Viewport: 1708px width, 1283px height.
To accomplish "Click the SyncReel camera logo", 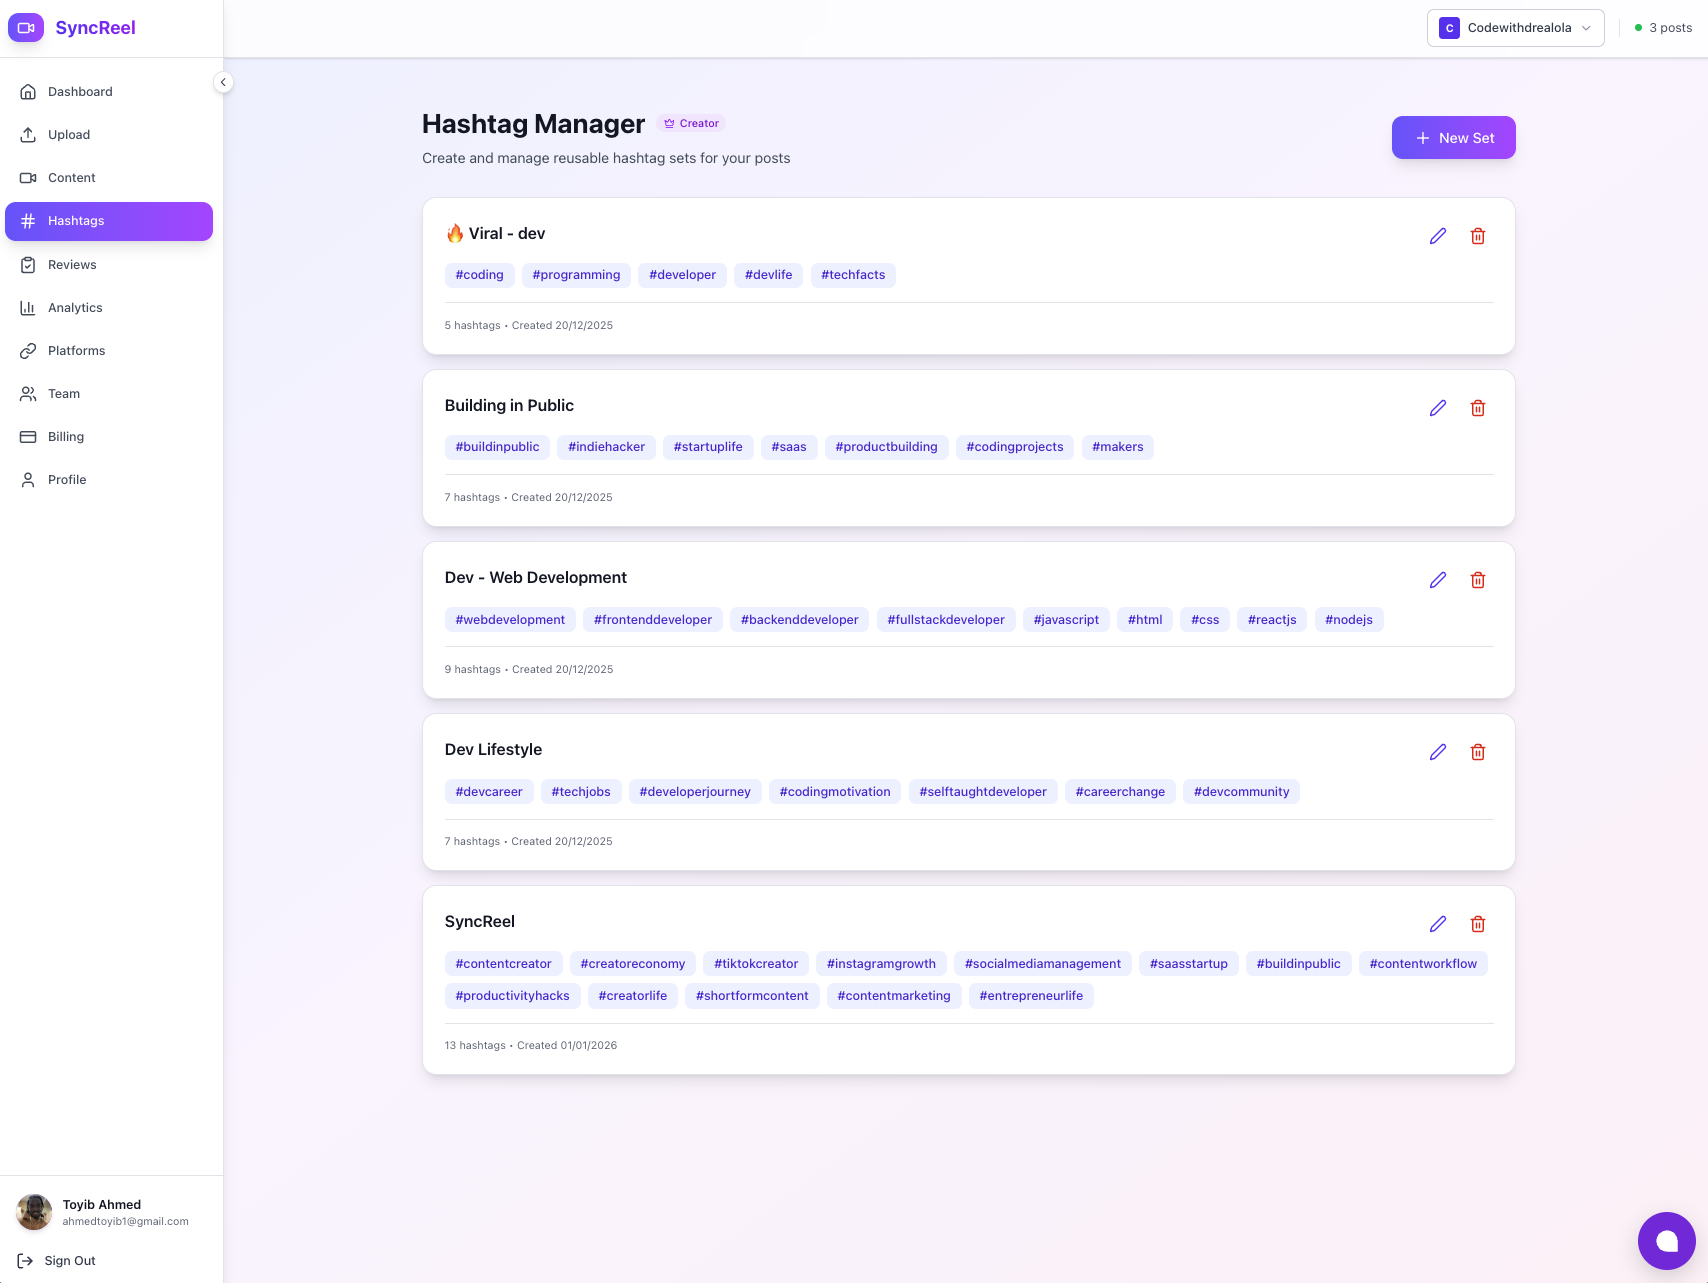I will pos(26,28).
